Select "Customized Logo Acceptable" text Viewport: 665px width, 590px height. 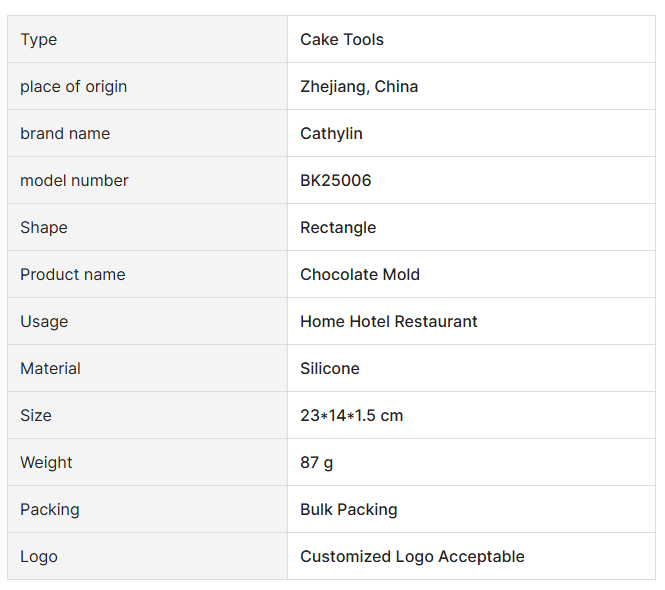tap(412, 557)
